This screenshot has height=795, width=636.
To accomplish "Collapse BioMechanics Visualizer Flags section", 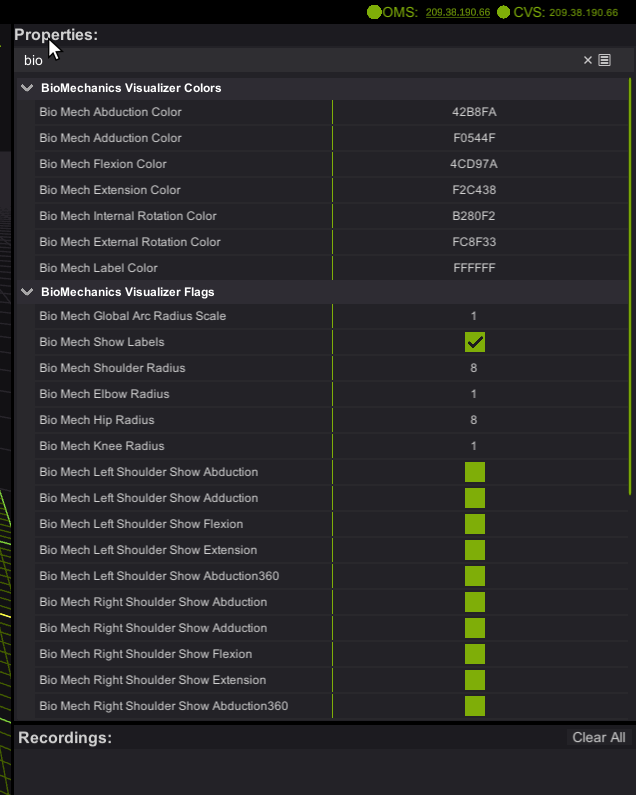I will point(27,292).
